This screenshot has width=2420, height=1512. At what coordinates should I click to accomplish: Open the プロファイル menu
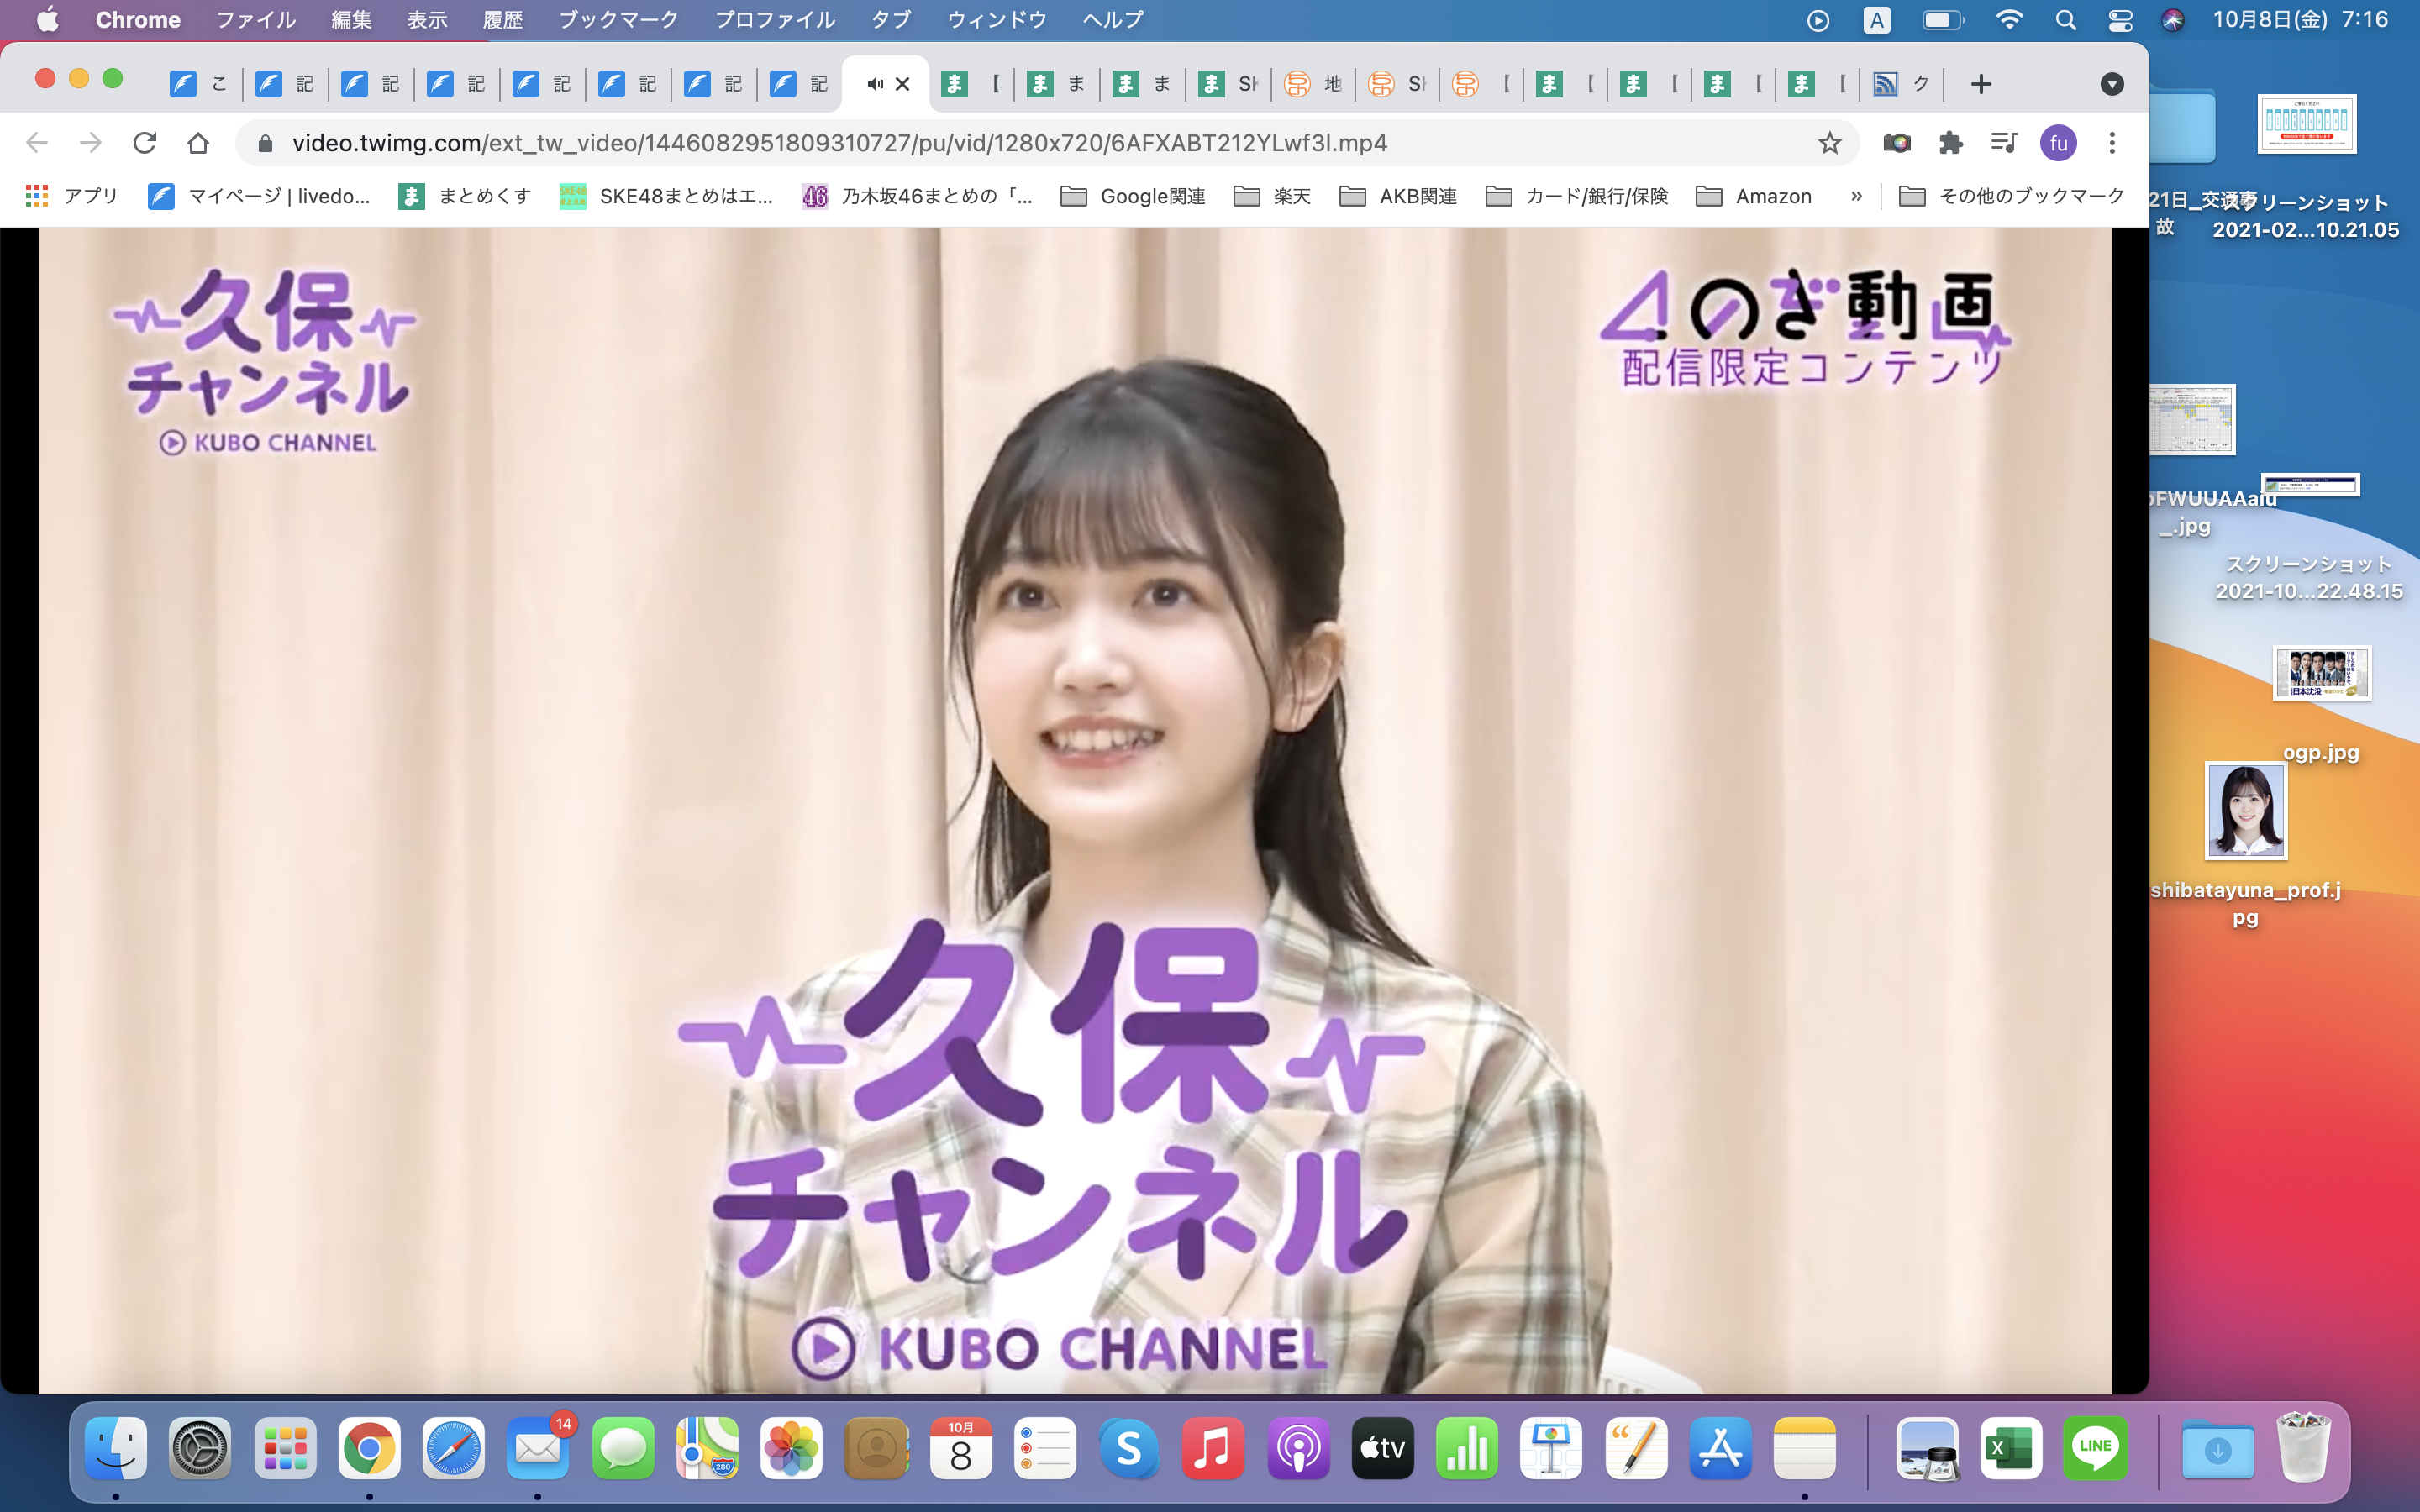[774, 20]
